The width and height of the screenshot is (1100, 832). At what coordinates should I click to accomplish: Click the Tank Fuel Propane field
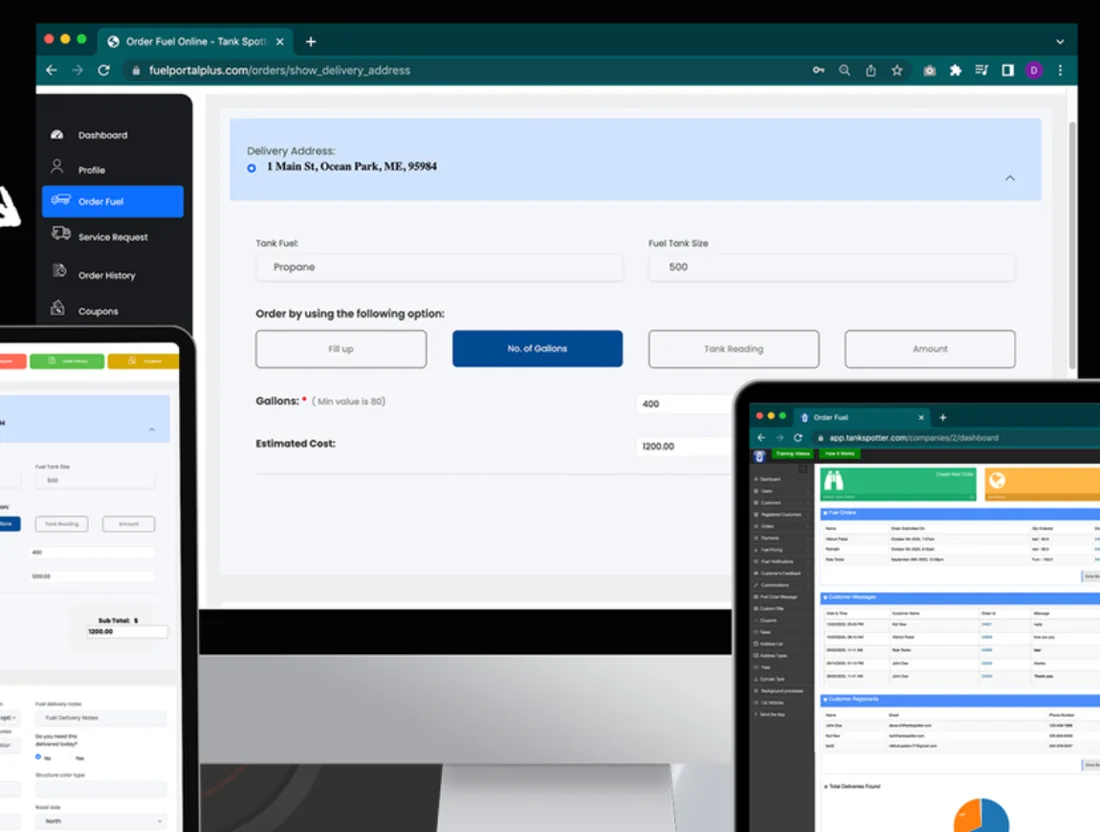439,267
